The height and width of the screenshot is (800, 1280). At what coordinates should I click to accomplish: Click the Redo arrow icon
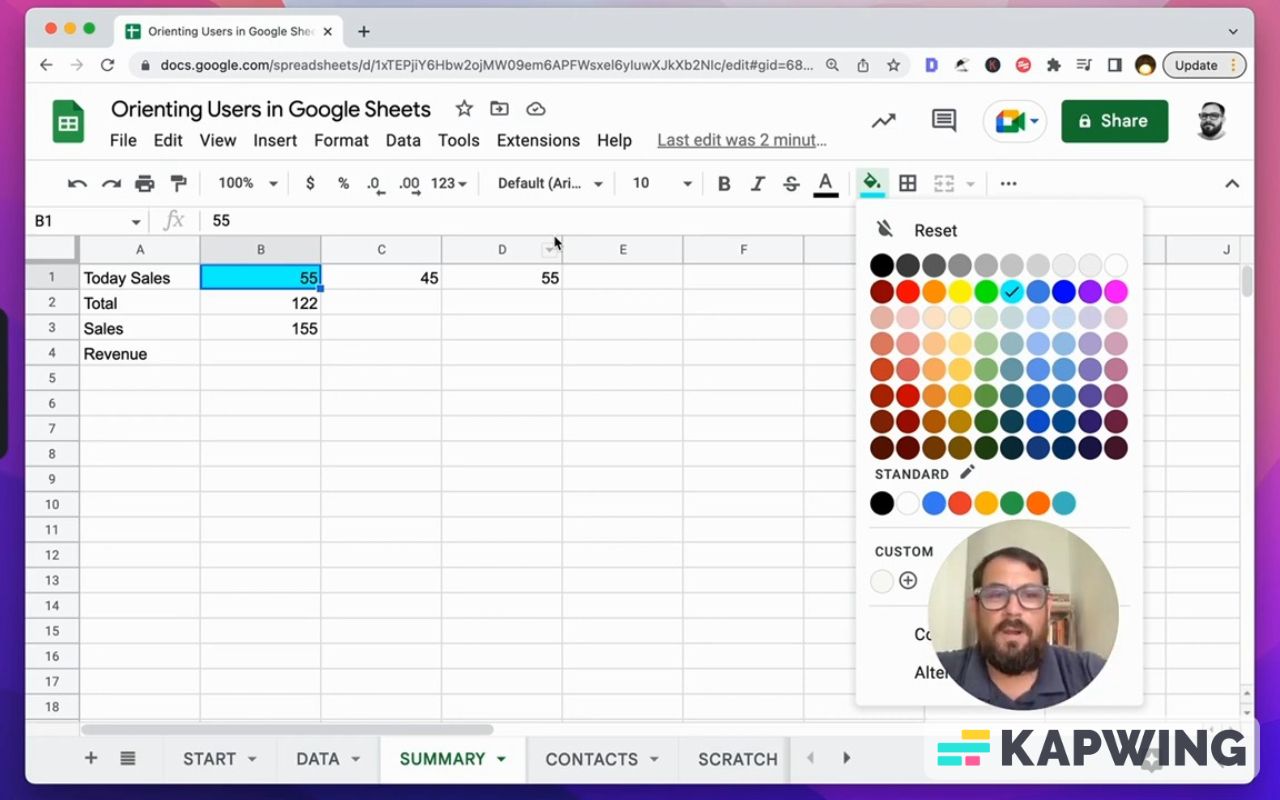tap(111, 184)
